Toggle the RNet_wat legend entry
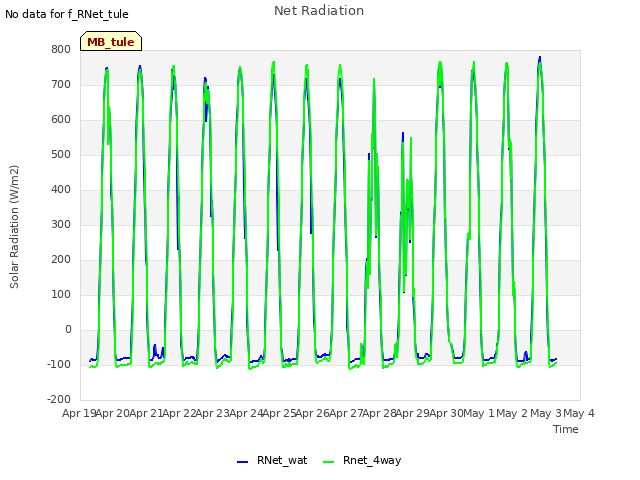This screenshot has width=640, height=480. (272, 460)
